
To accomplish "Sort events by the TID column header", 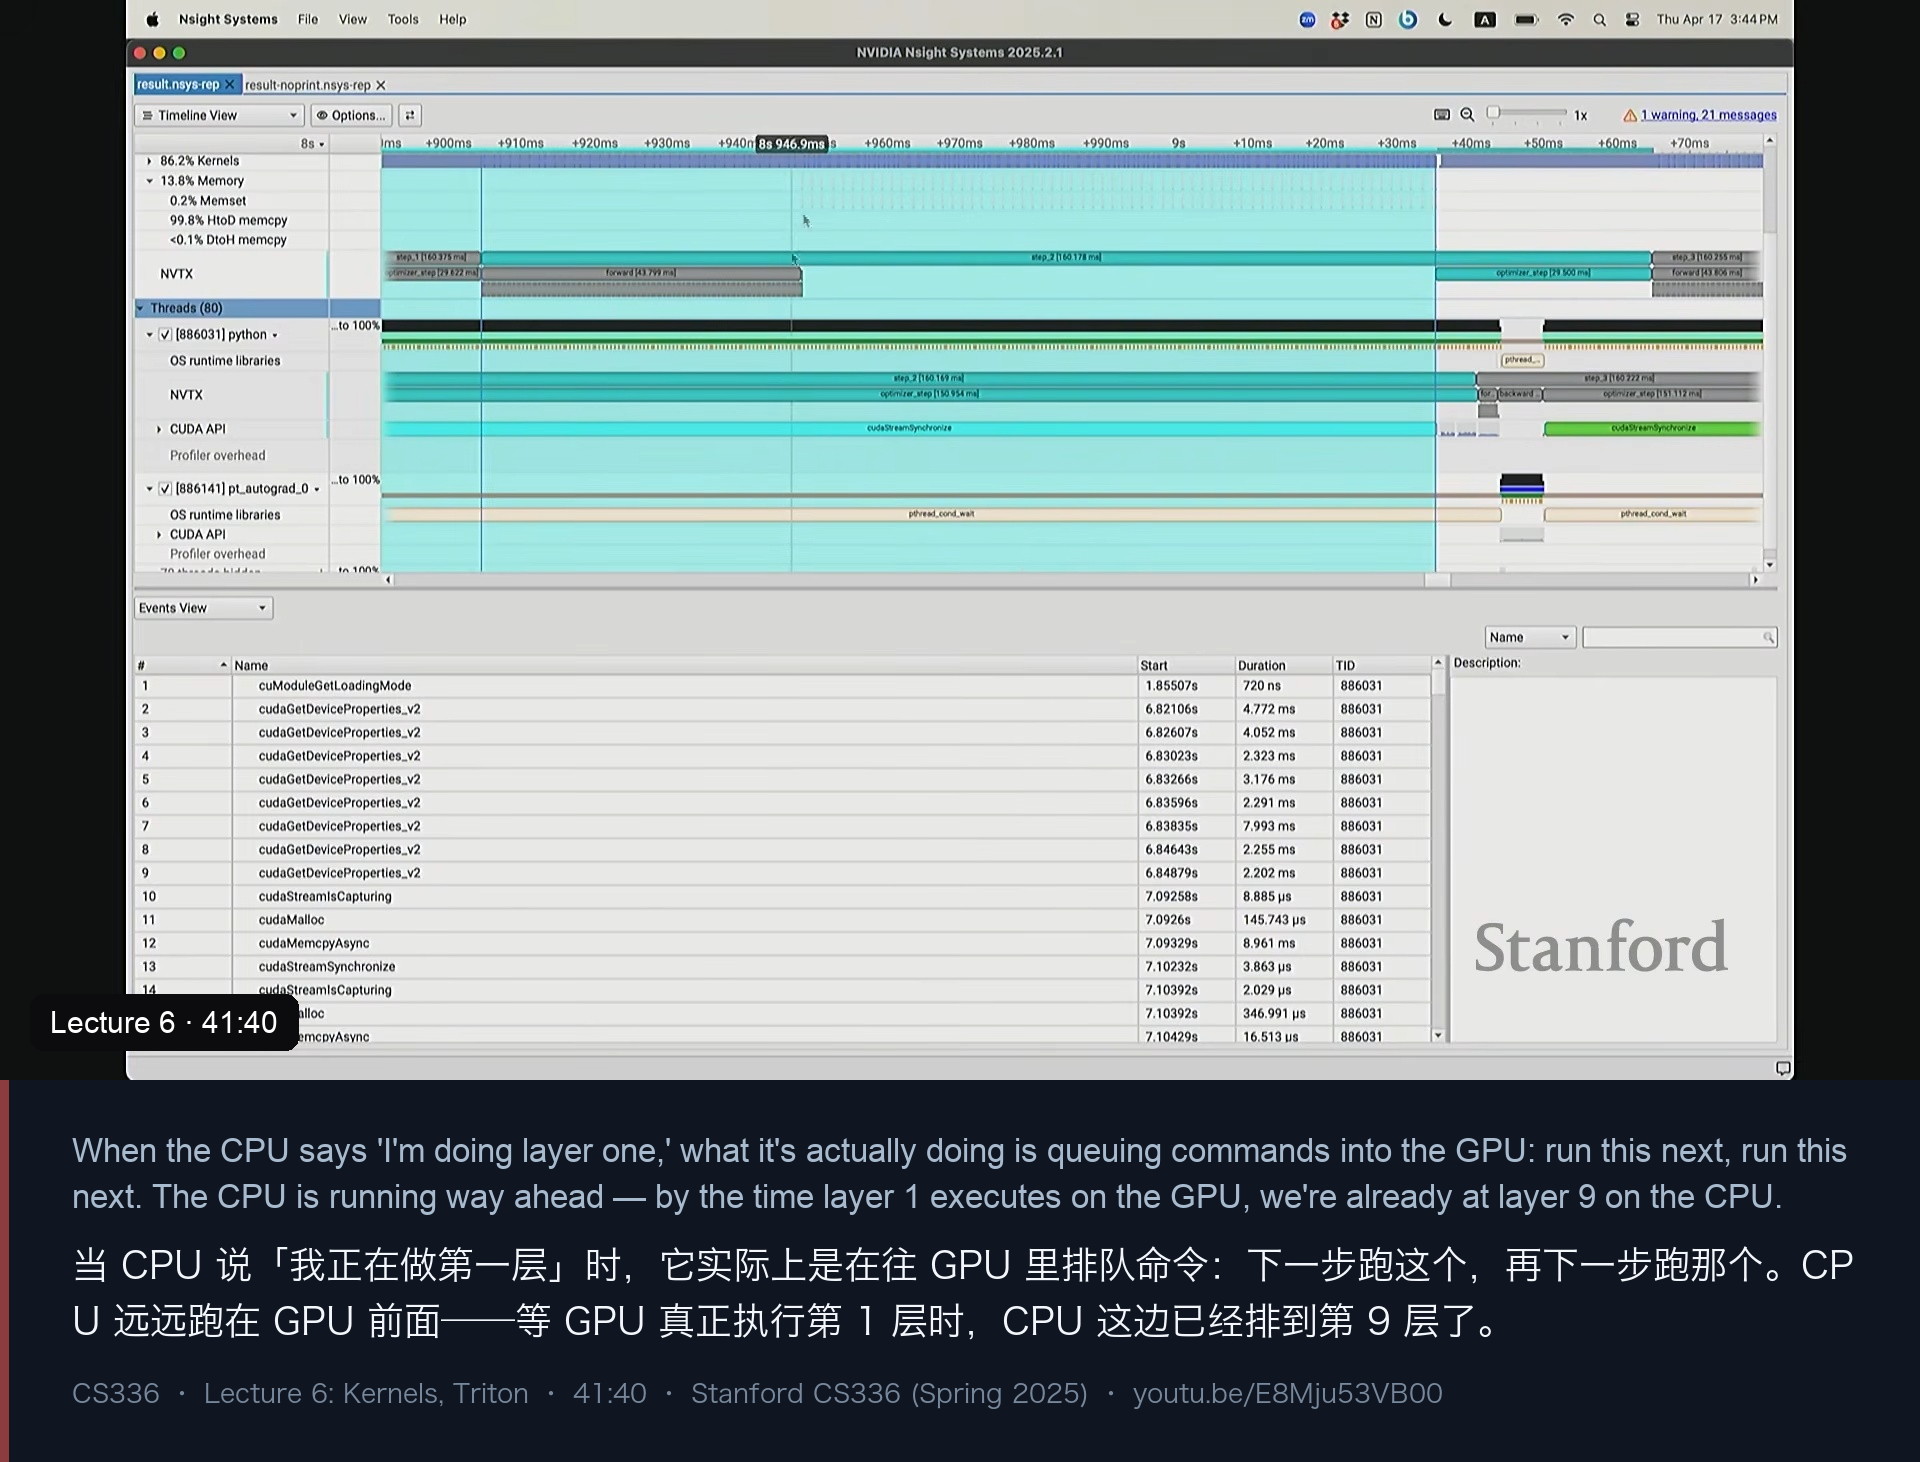I will coord(1381,665).
